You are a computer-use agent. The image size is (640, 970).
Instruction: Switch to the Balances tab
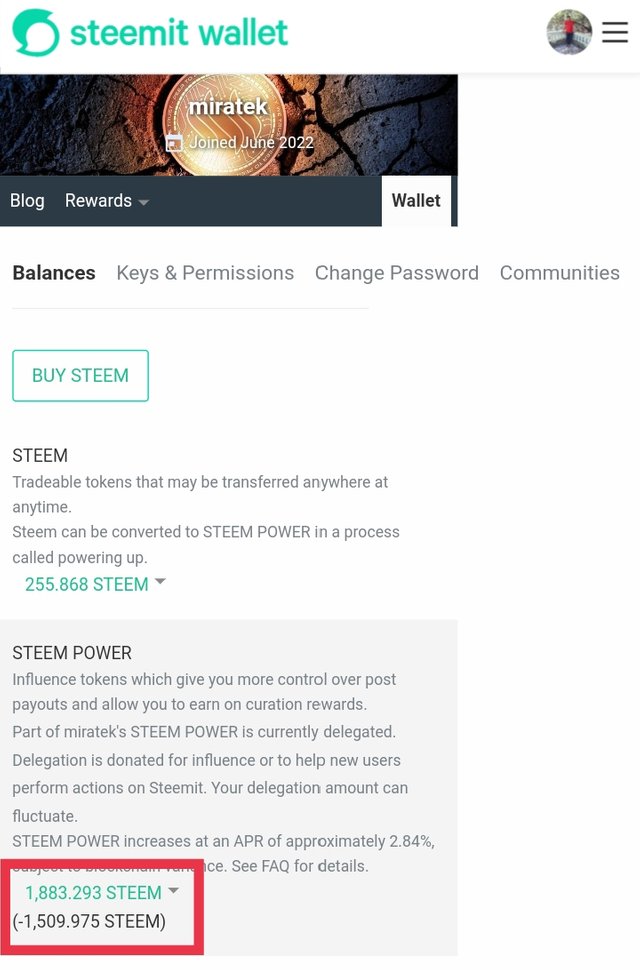[54, 273]
